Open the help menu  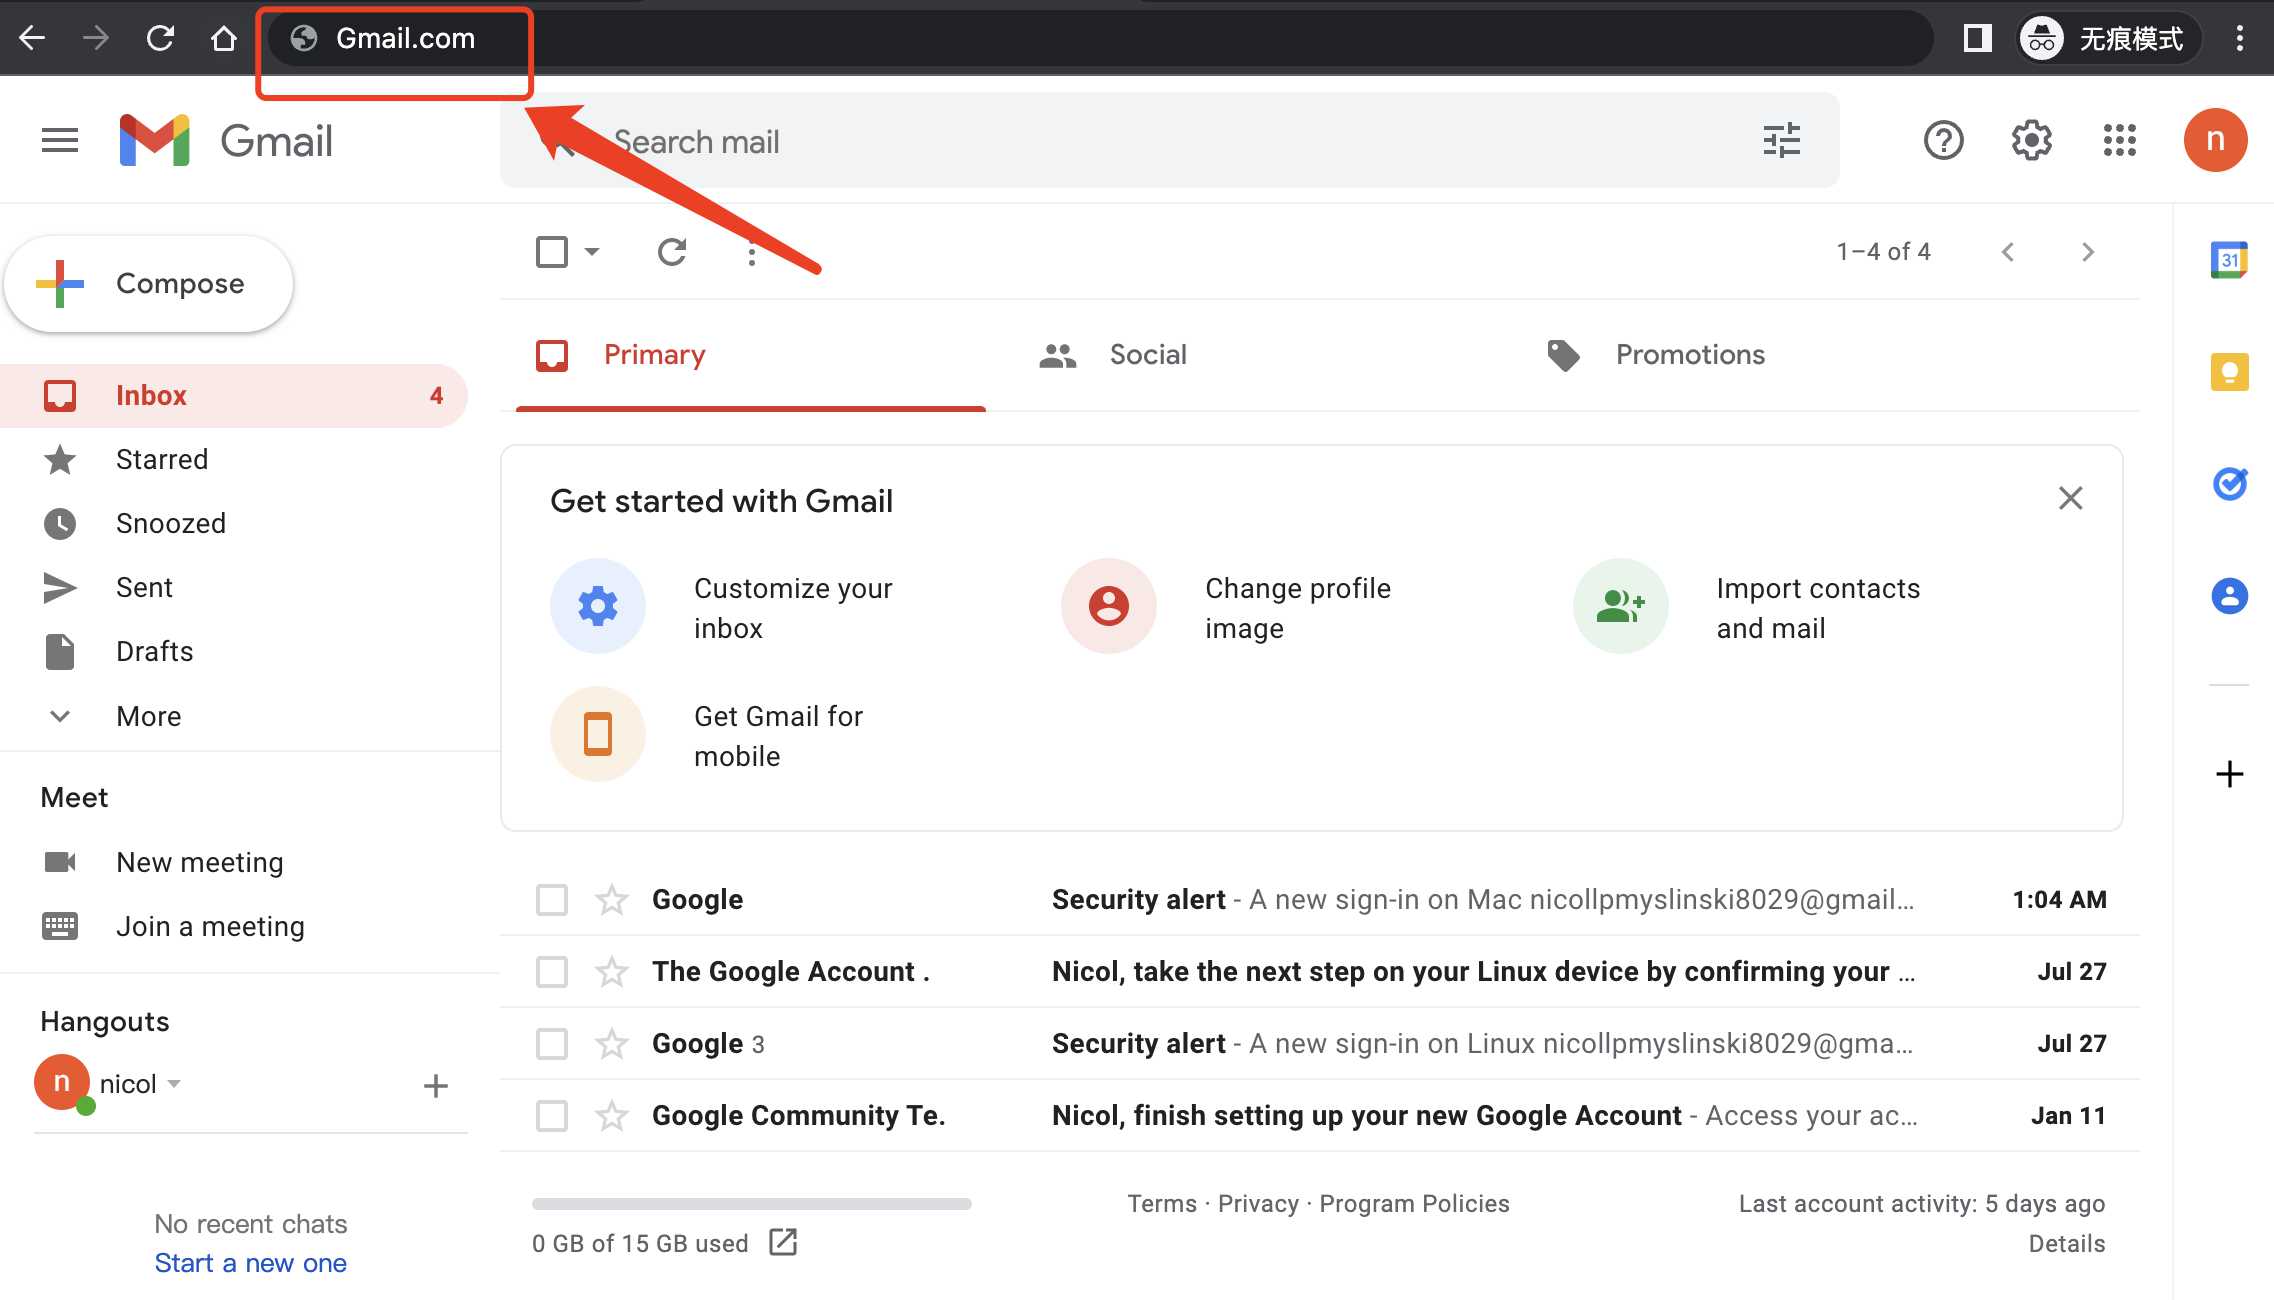(1944, 140)
